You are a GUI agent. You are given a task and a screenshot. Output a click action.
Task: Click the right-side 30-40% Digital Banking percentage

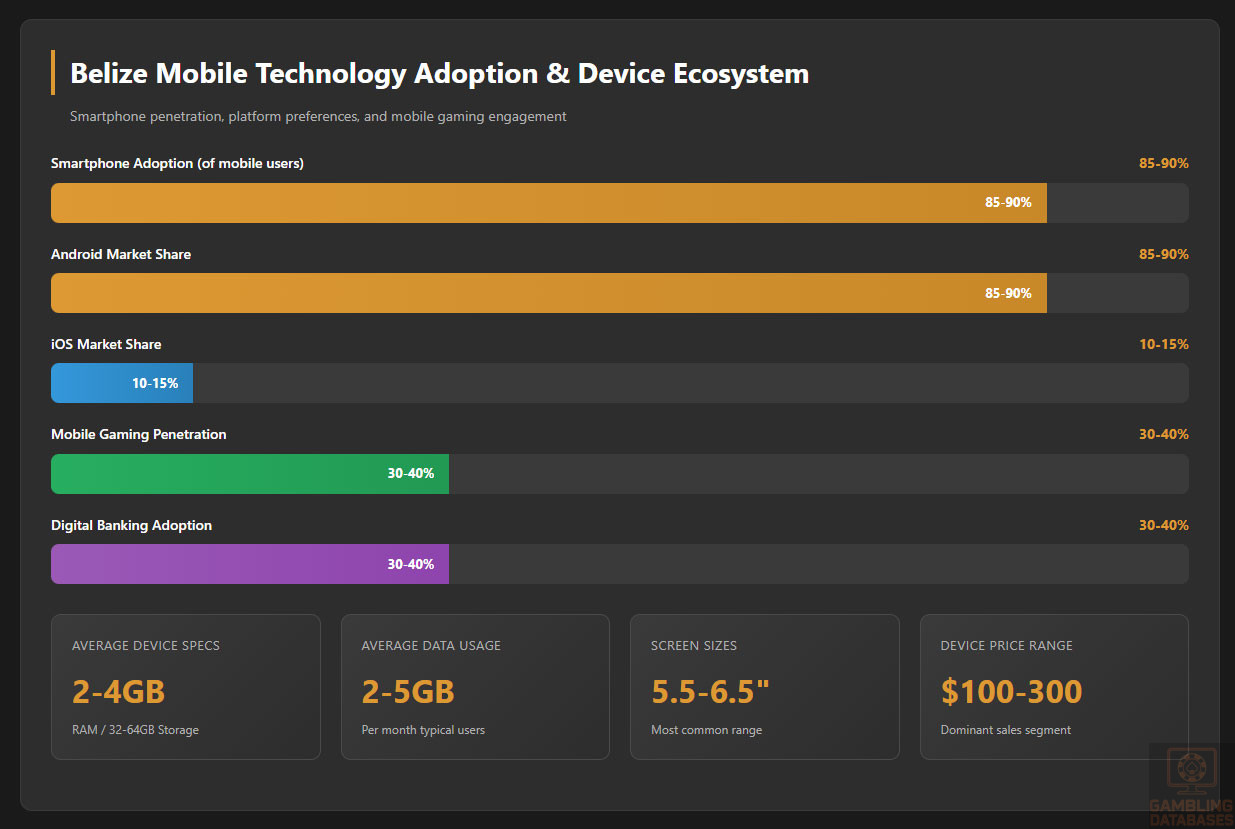[1163, 525]
